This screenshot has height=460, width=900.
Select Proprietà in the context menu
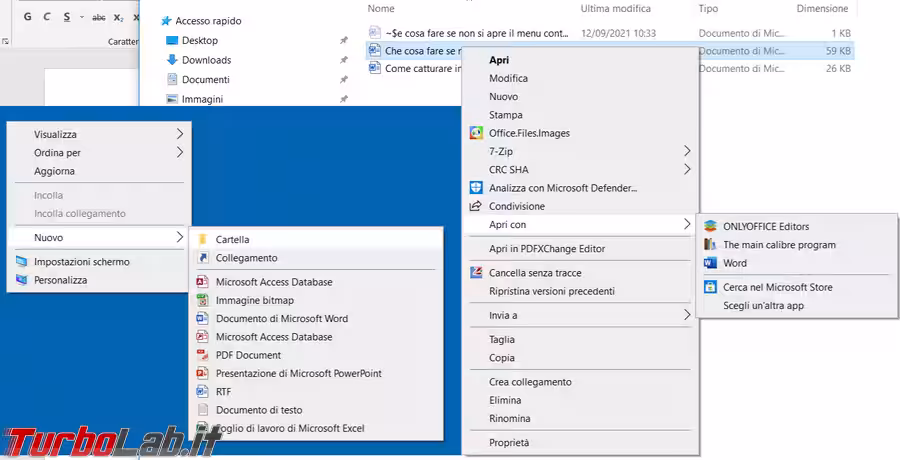509,442
